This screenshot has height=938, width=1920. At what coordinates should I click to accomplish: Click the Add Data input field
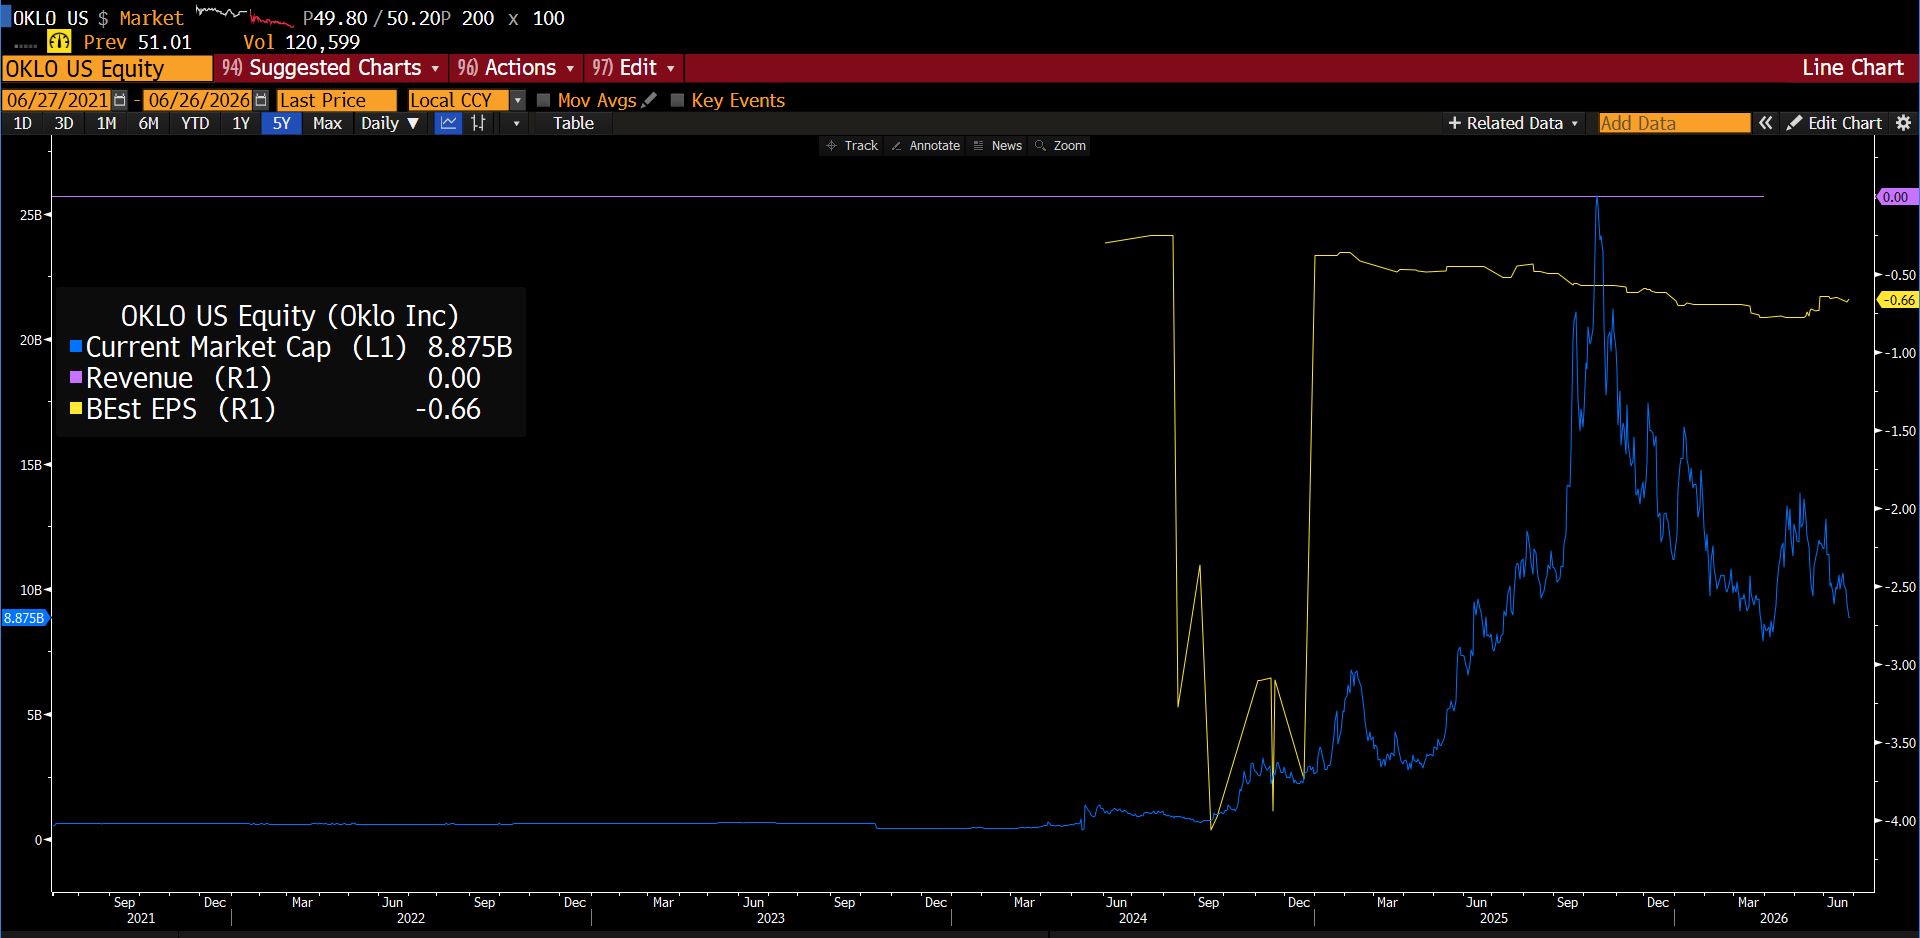(x=1674, y=123)
